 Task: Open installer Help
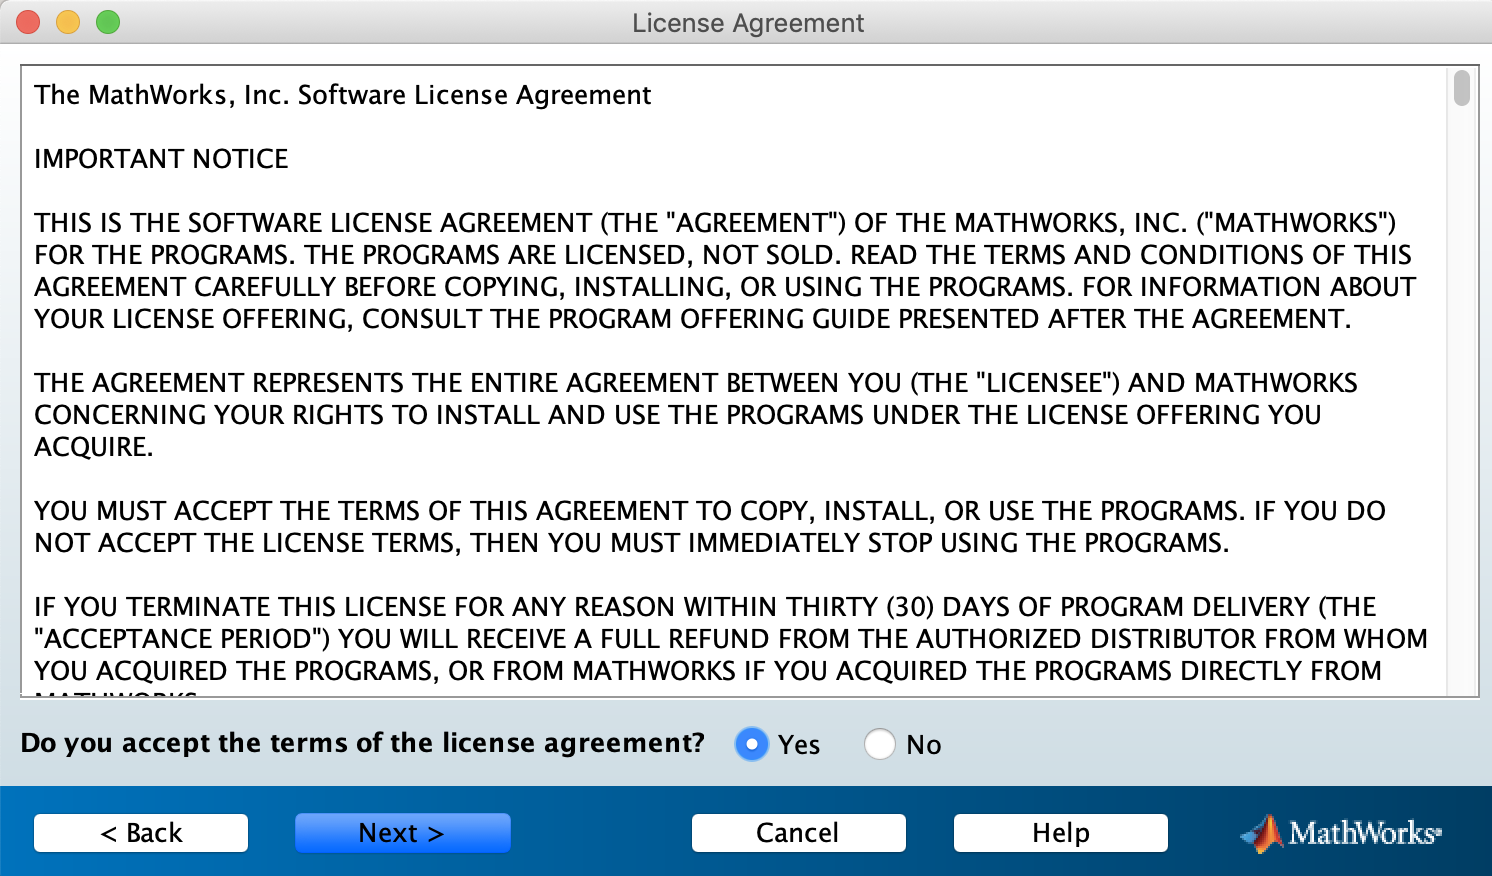pos(1060,832)
